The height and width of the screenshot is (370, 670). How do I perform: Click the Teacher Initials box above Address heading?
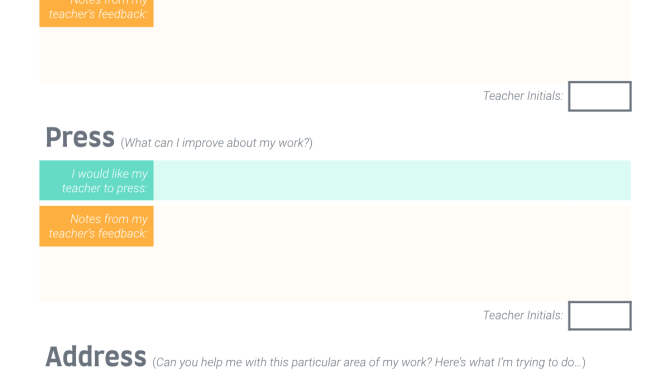click(x=599, y=316)
